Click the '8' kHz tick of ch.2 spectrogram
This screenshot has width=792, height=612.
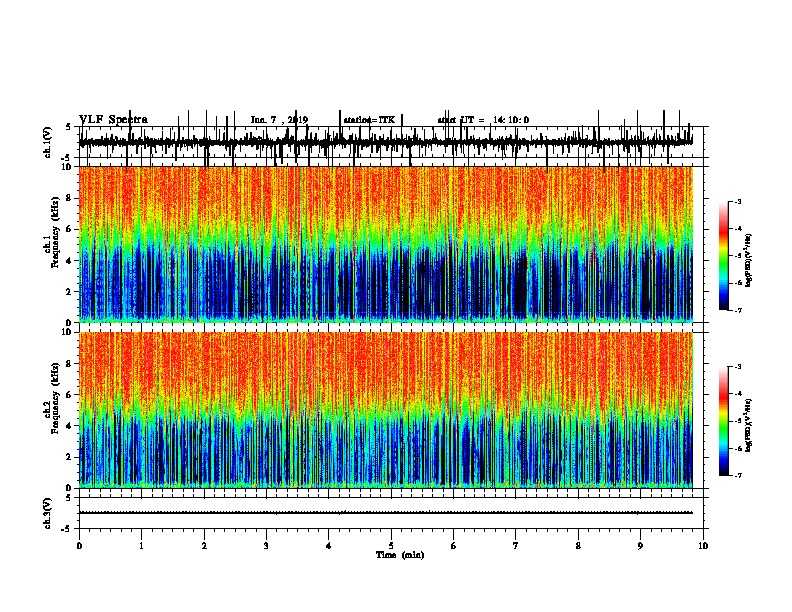coord(70,364)
